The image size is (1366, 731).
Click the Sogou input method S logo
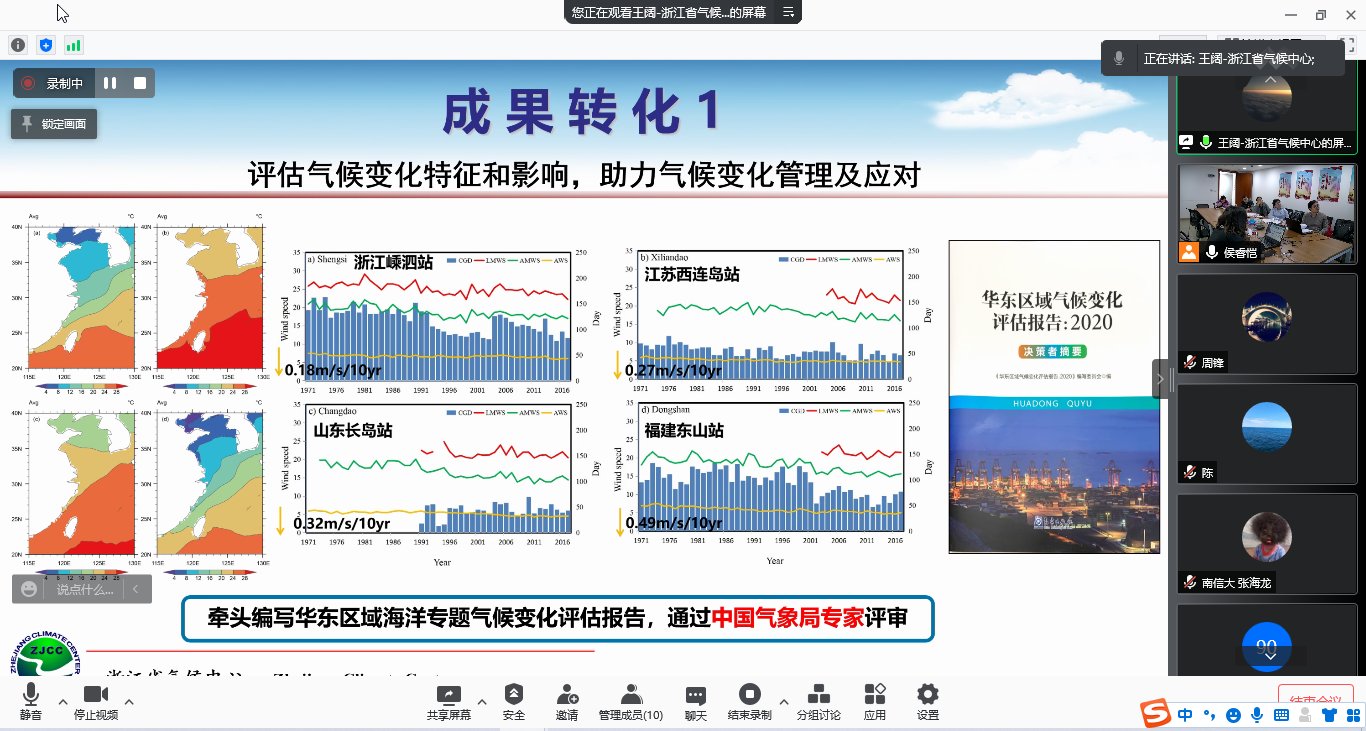[1157, 714]
